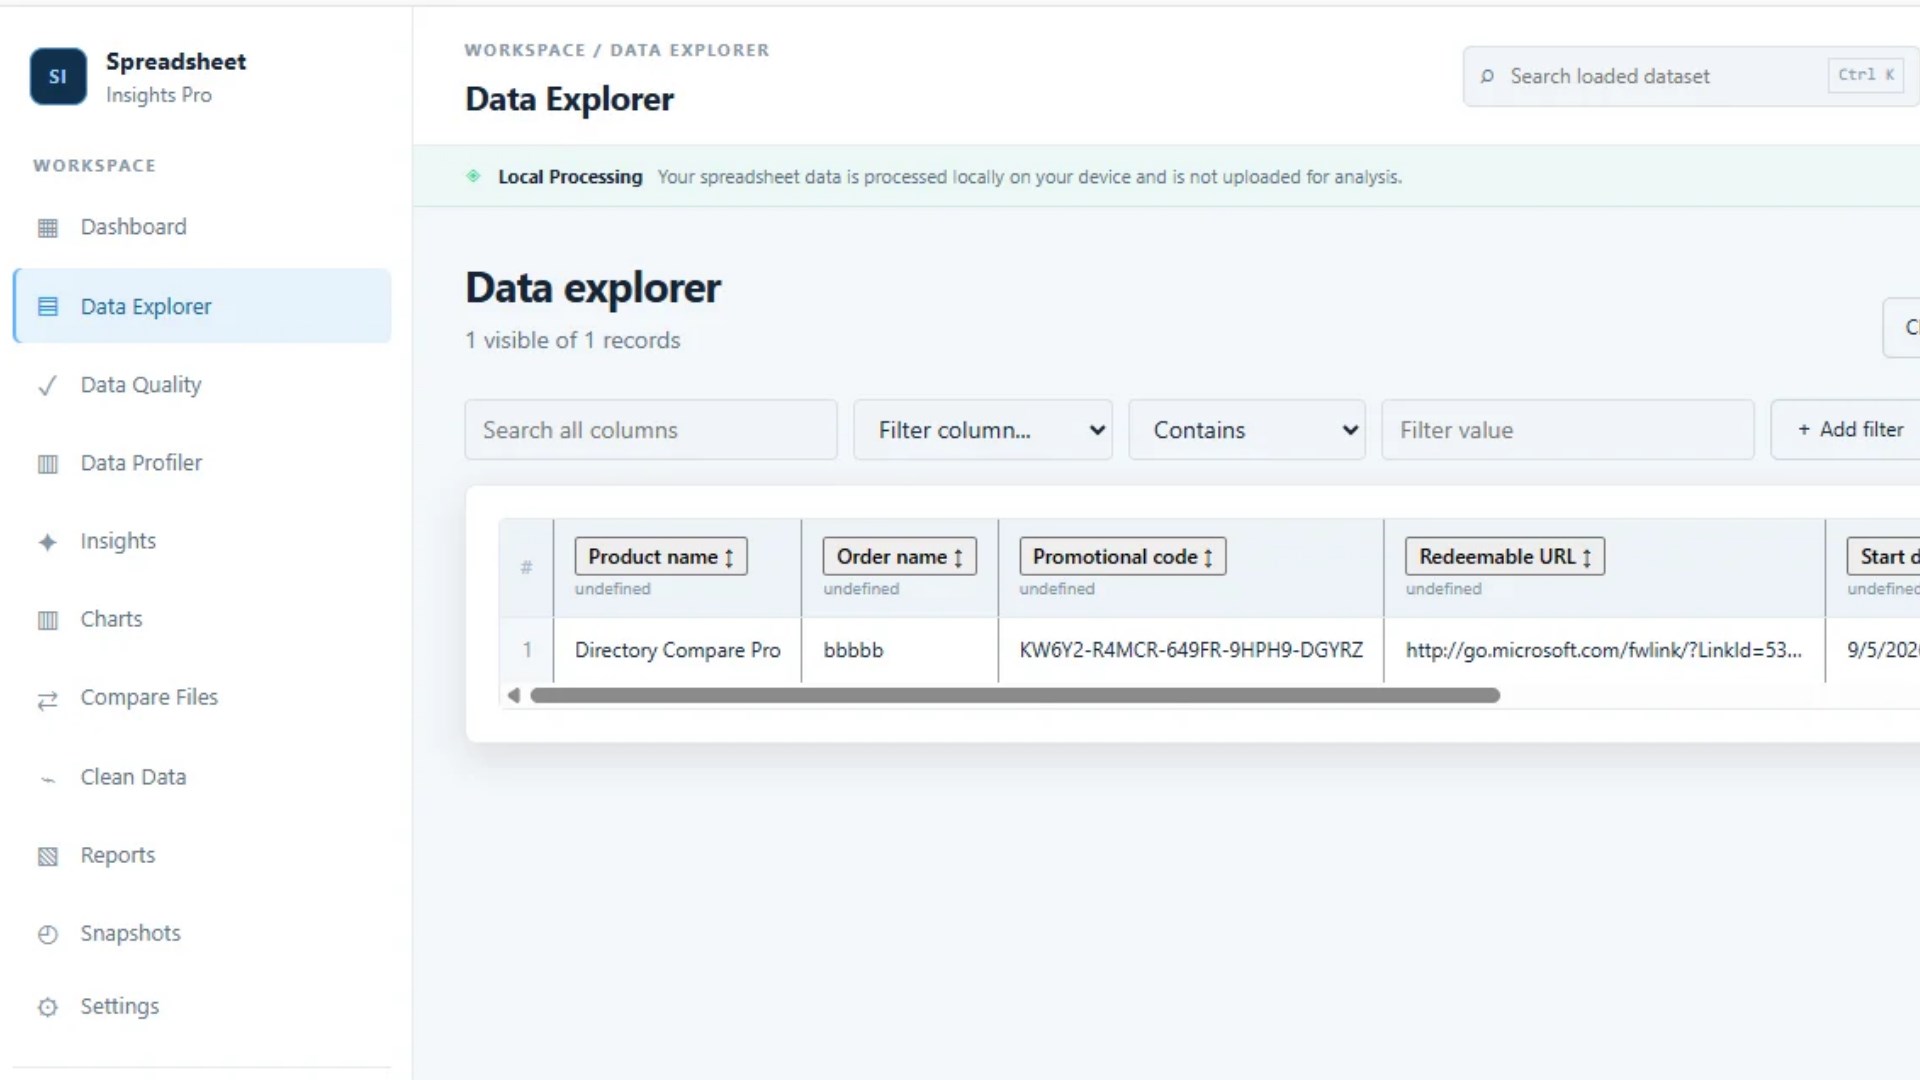
Task: Click the Reports sidebar icon
Action: [x=47, y=856]
